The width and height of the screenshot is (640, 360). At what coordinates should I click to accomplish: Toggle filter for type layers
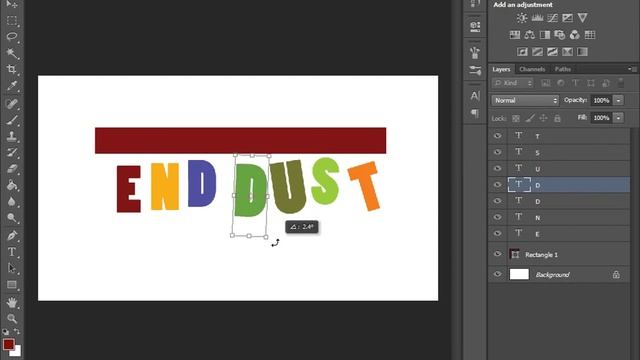tap(576, 83)
